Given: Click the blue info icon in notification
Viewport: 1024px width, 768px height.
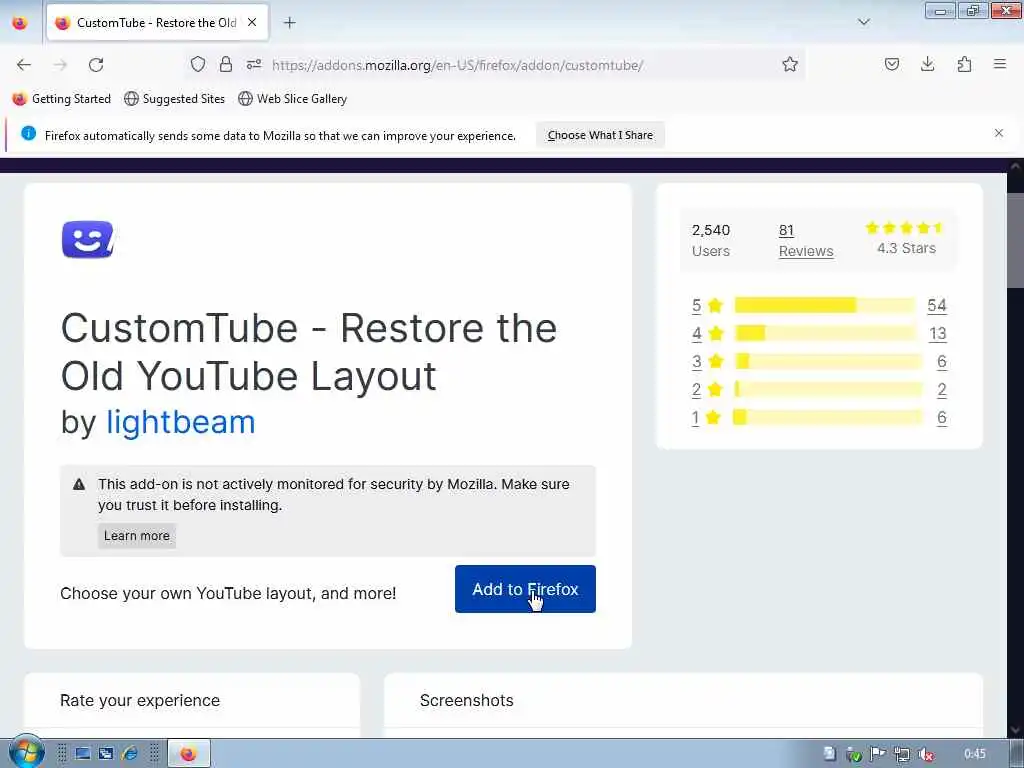Looking at the screenshot, I should click(28, 133).
